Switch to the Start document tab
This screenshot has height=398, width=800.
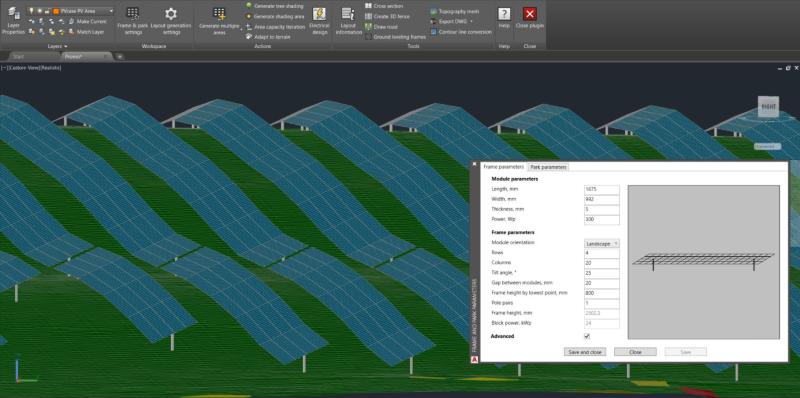pos(18,56)
